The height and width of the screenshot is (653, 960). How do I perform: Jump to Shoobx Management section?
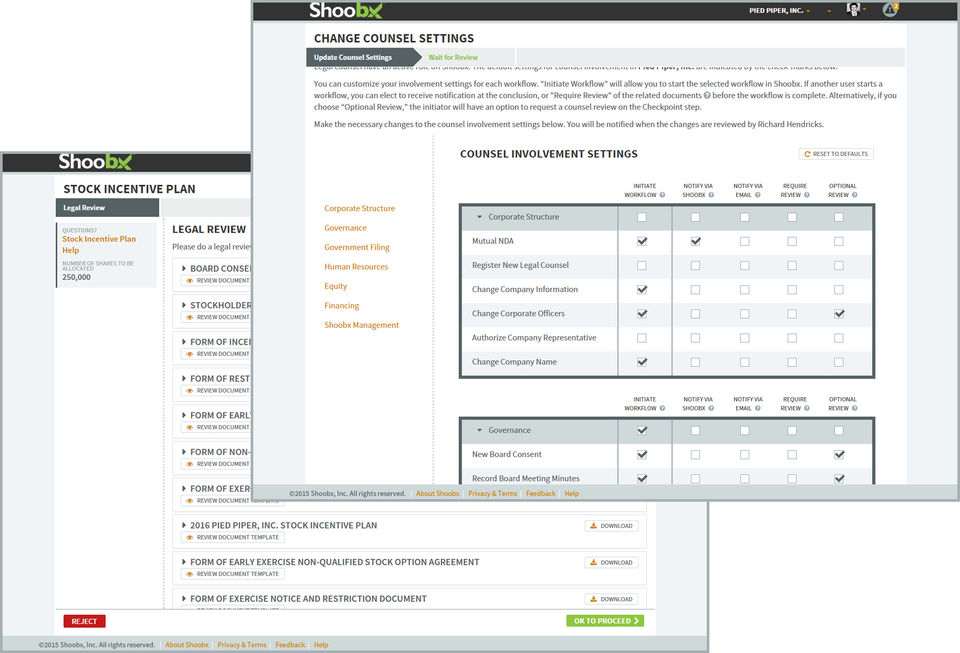point(361,326)
